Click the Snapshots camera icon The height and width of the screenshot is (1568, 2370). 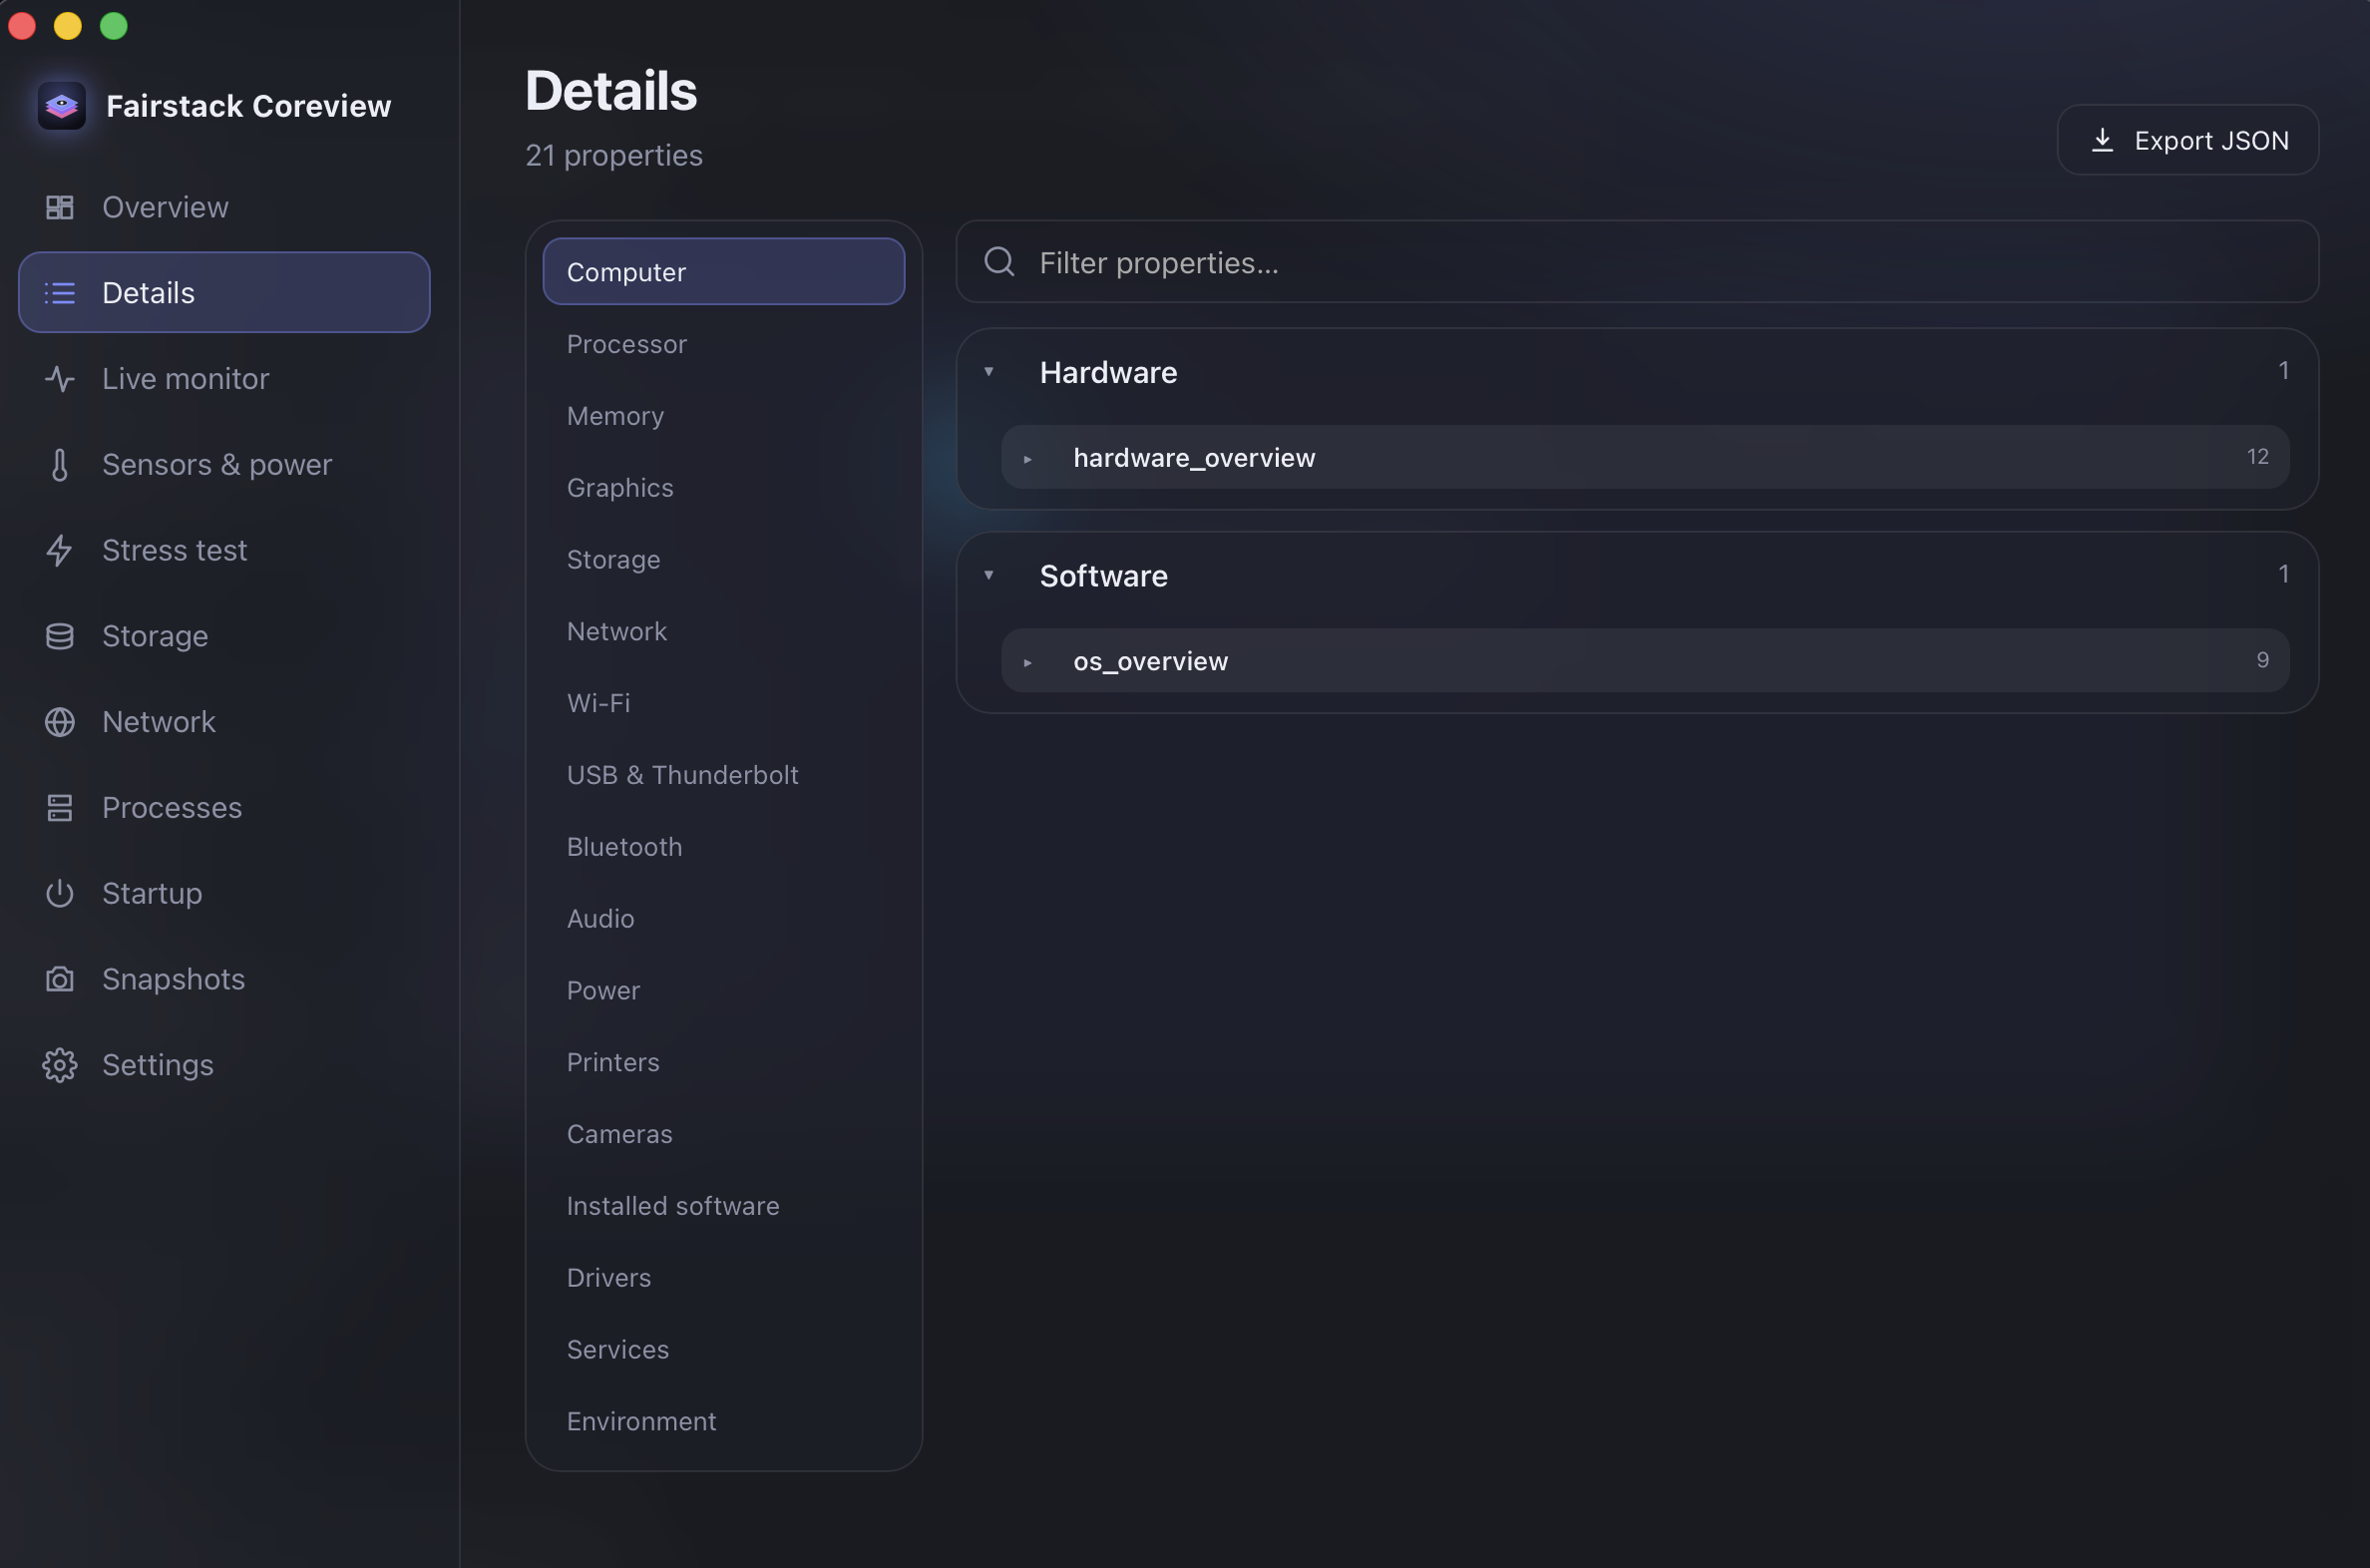60,979
